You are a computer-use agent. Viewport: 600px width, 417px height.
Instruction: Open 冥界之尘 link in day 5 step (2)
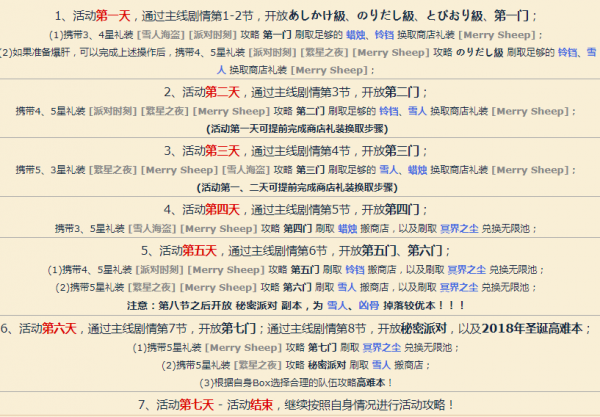pos(459,287)
